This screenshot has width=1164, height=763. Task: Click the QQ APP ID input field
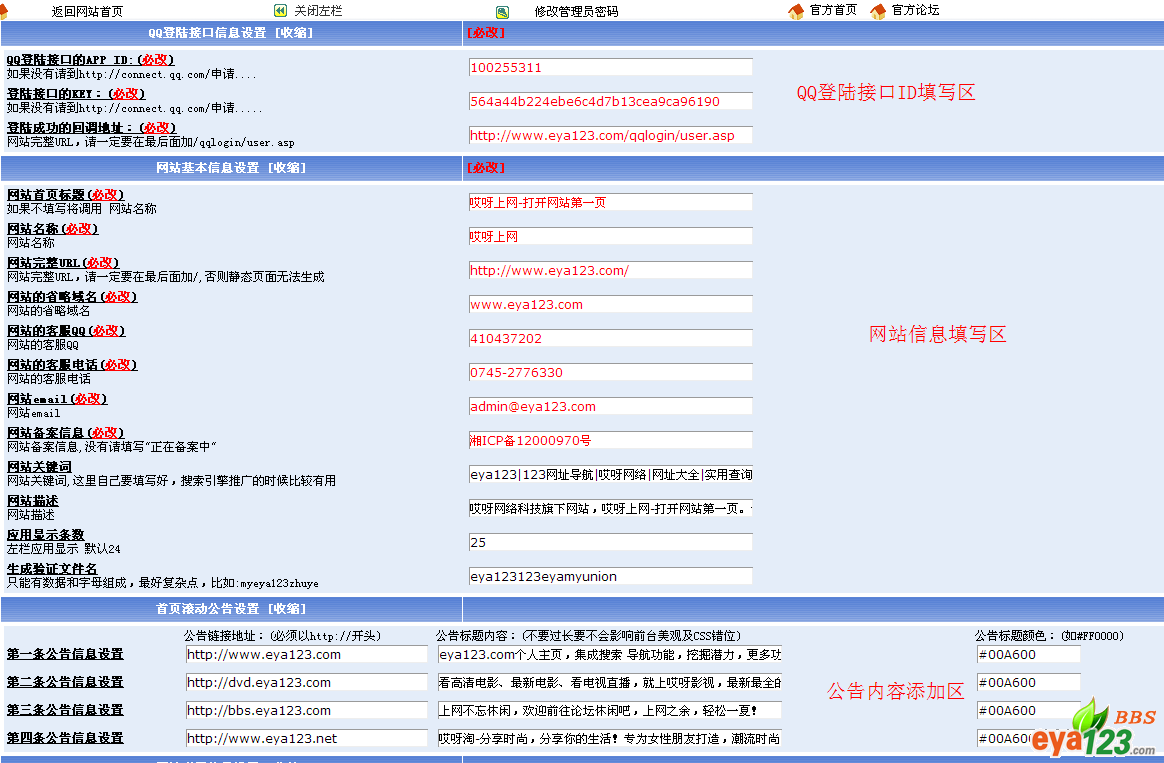pos(610,68)
